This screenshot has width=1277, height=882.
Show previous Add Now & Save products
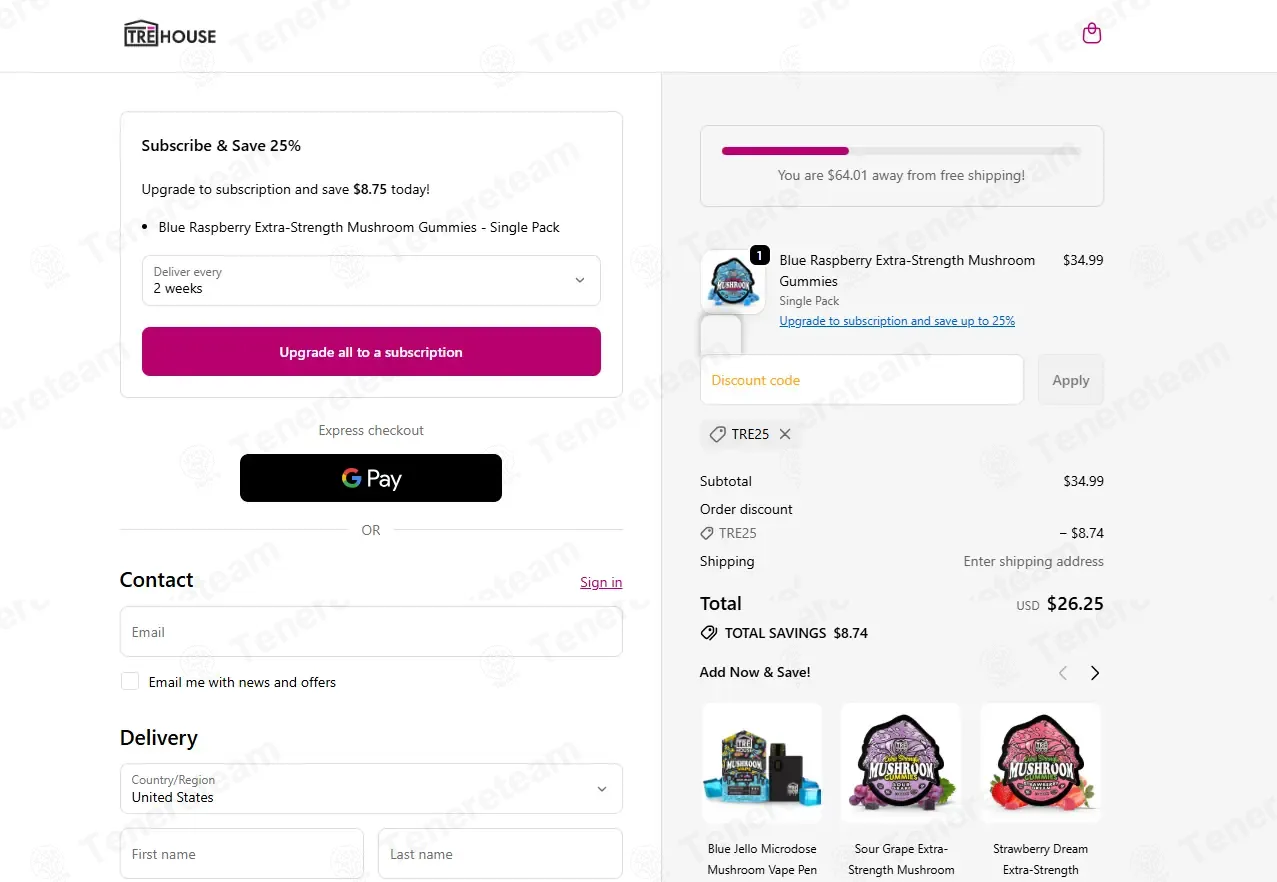tap(1063, 673)
